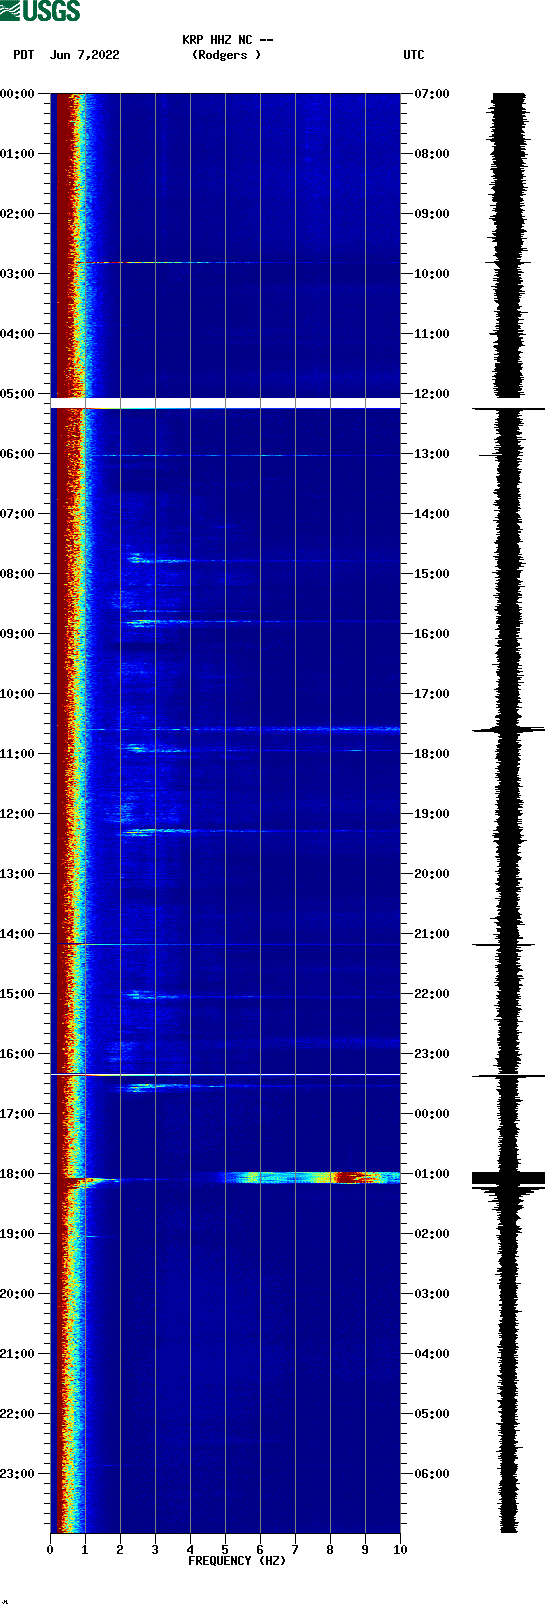Screen dimensions: 552x1613
Task: Click the PDT timezone label
Action: point(24,55)
